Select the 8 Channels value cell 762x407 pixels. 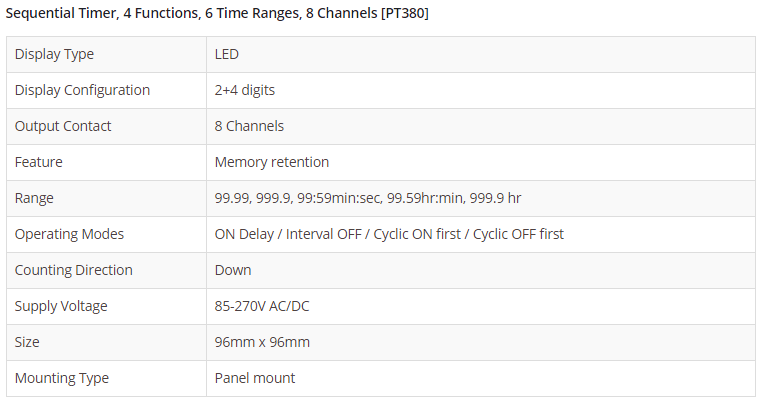pyautogui.click(x=249, y=126)
